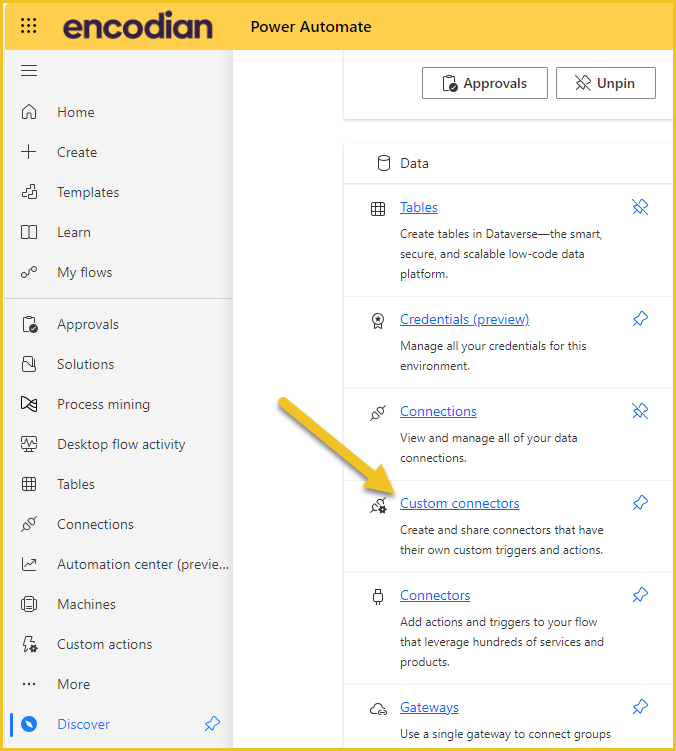Click the Desktop flow activity icon
This screenshot has width=676, height=751.
29,444
